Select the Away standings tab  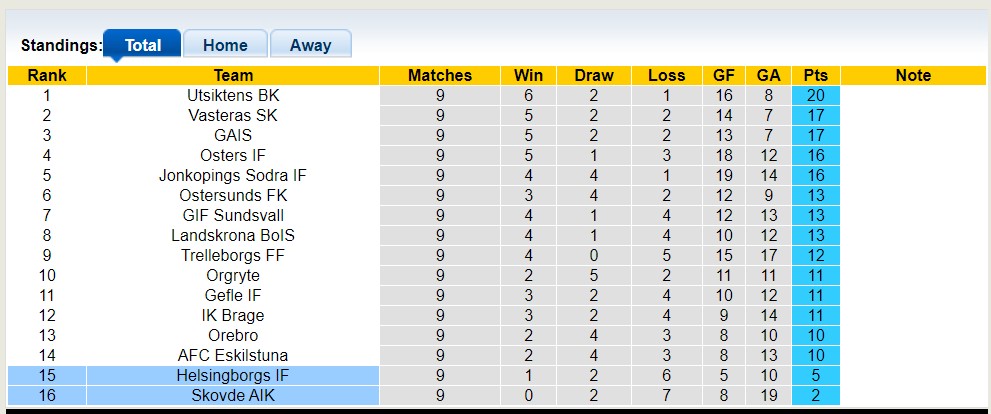coord(310,45)
